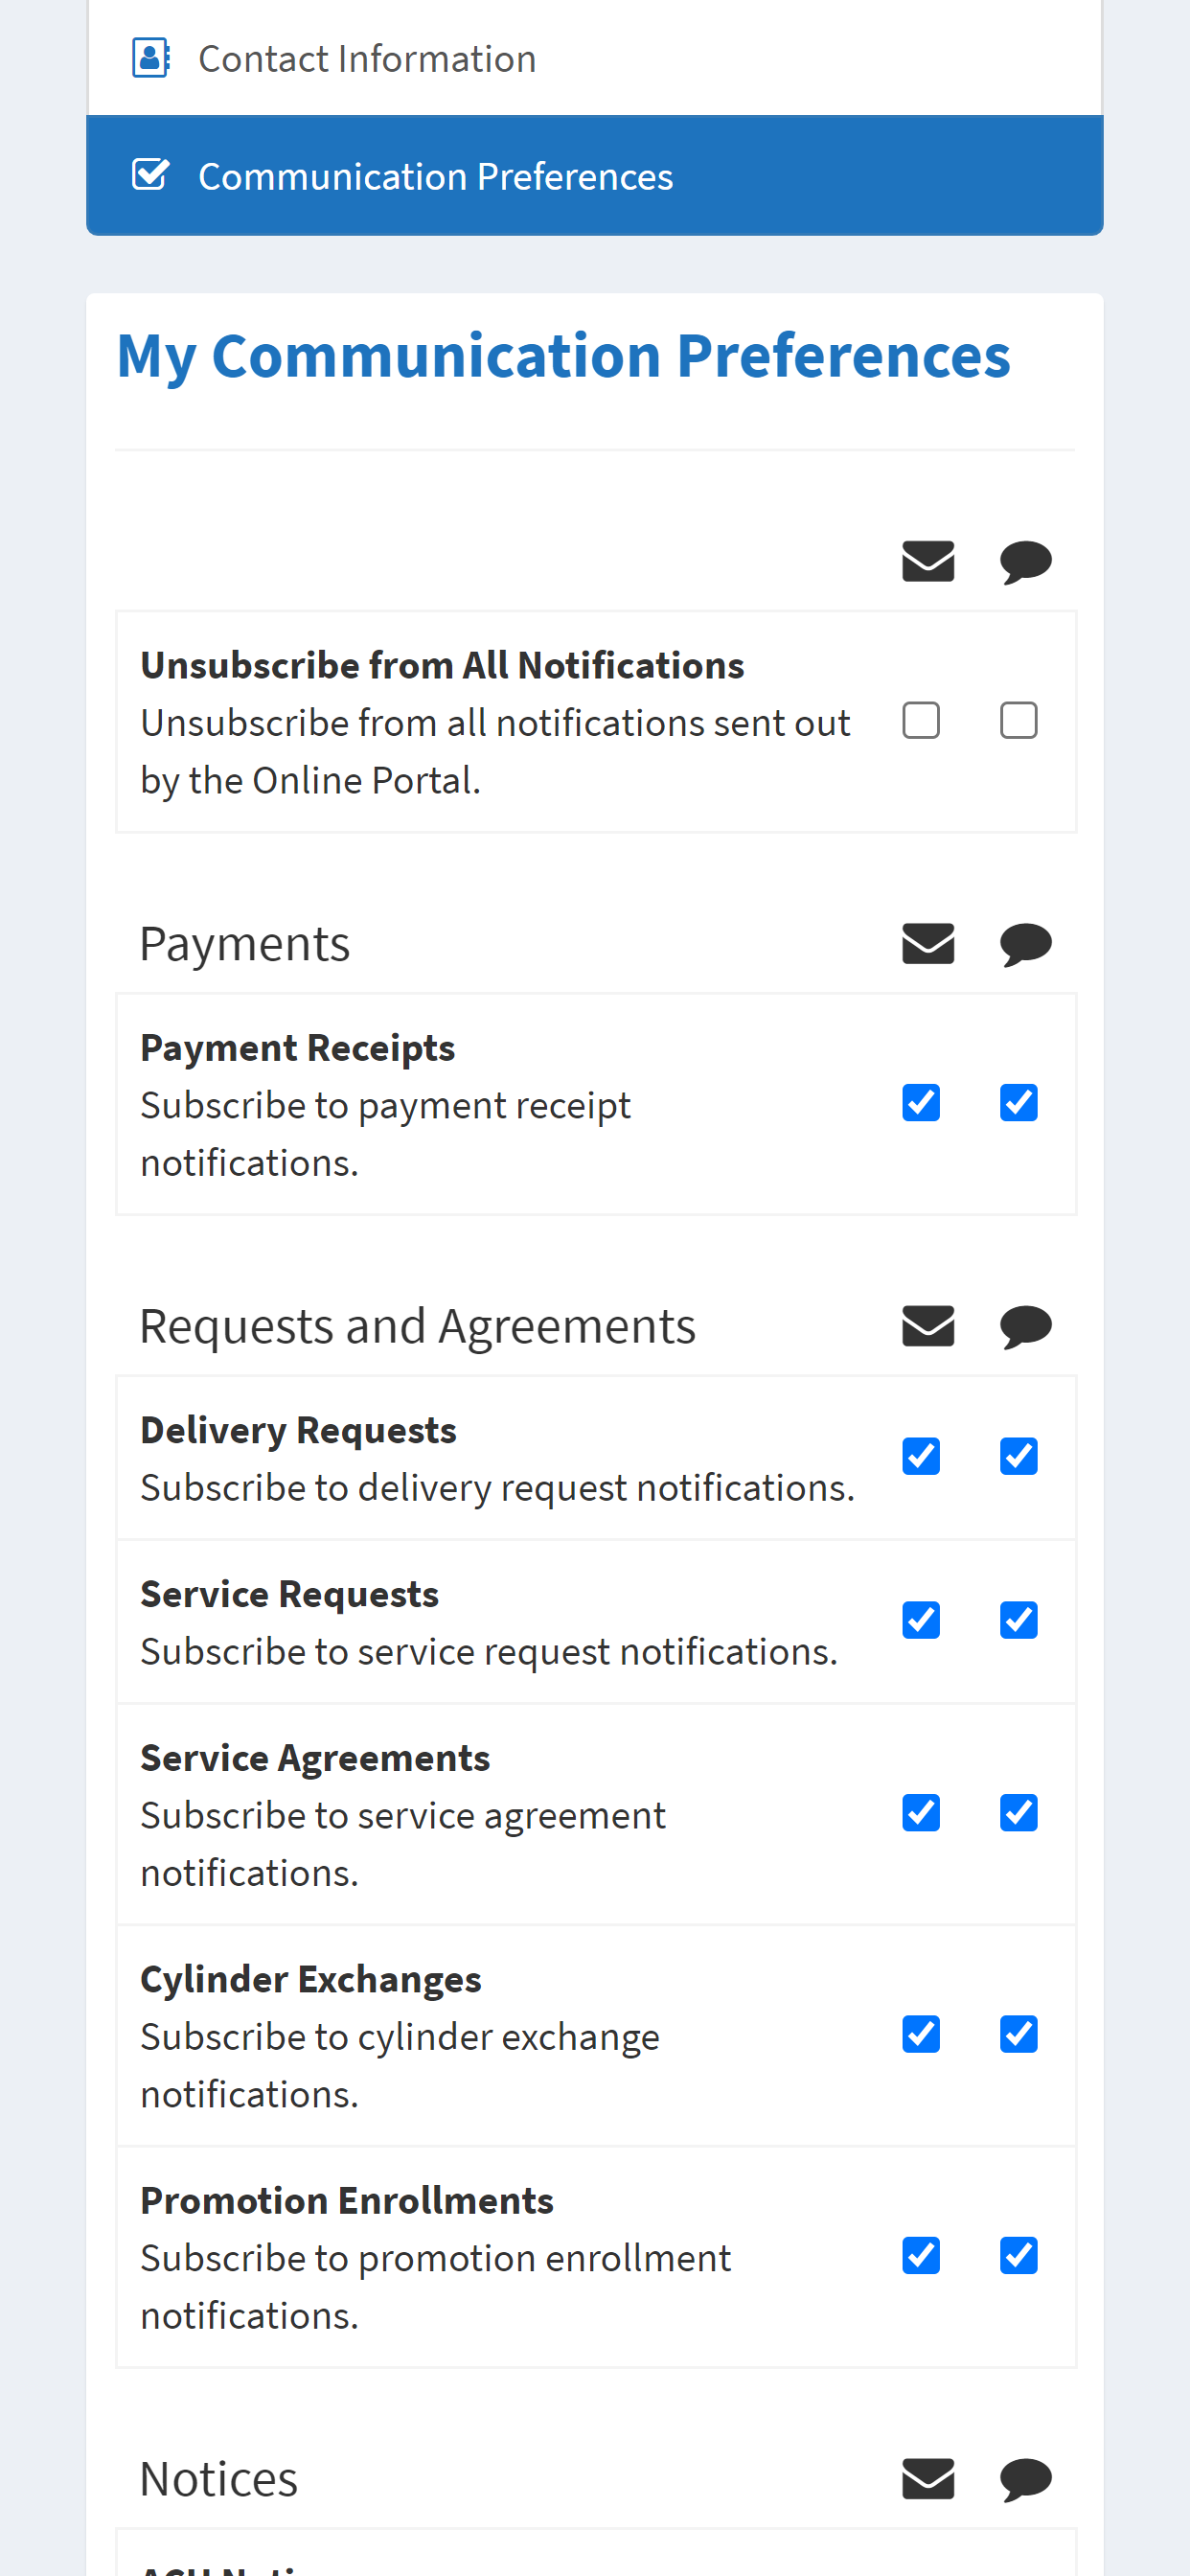The height and width of the screenshot is (2576, 1190).
Task: Uncheck email notifications for Cylinder Exchanges
Action: (x=921, y=2034)
